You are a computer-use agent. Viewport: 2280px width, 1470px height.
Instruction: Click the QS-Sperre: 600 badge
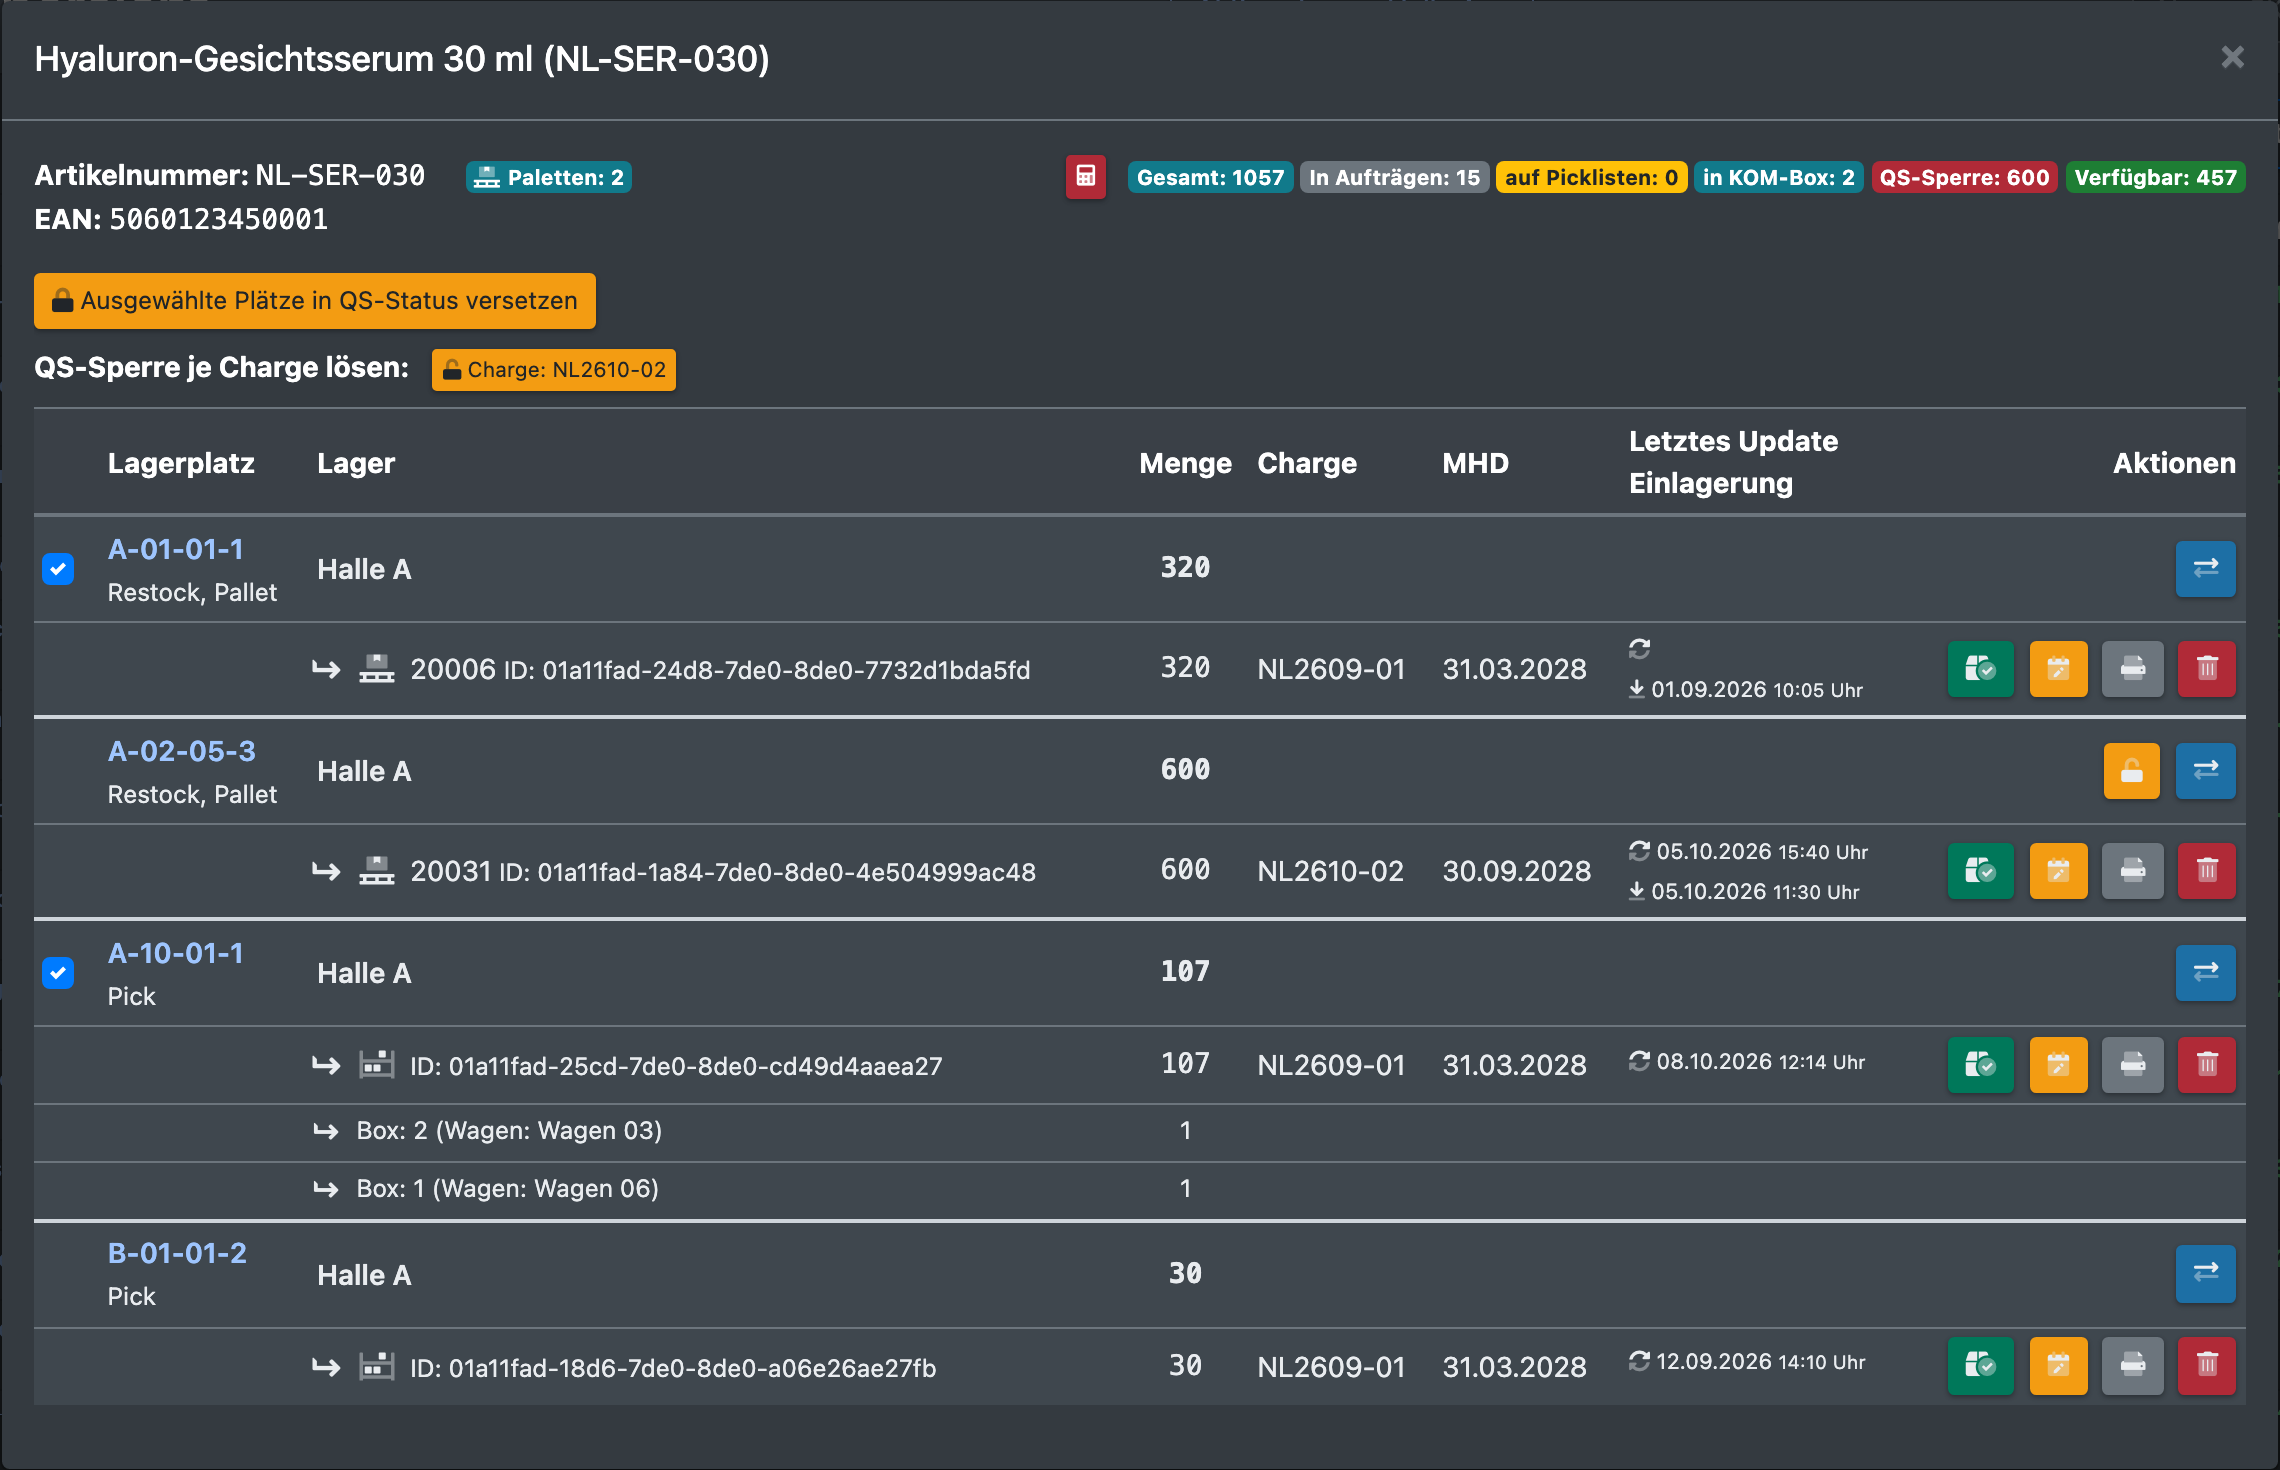click(1964, 177)
